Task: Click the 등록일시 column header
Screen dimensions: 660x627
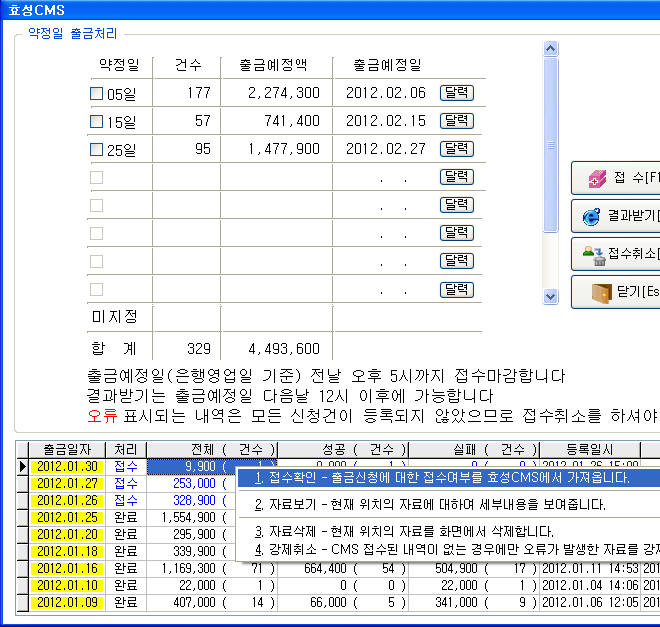Action: pyautogui.click(x=590, y=450)
